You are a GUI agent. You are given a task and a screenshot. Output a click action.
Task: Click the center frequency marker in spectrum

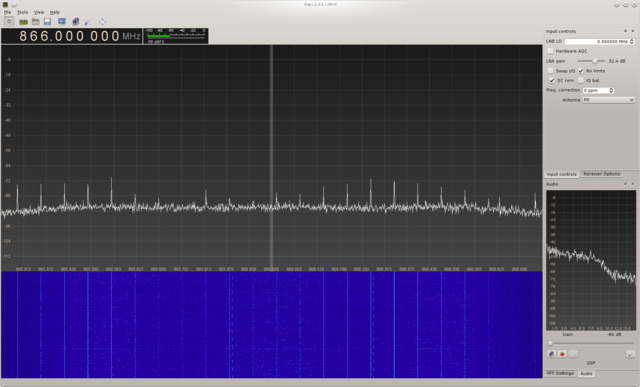(x=271, y=157)
